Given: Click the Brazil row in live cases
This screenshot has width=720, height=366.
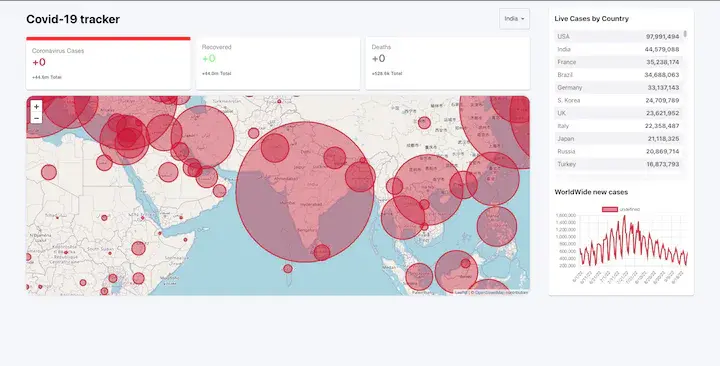Looking at the screenshot, I should pyautogui.click(x=619, y=75).
